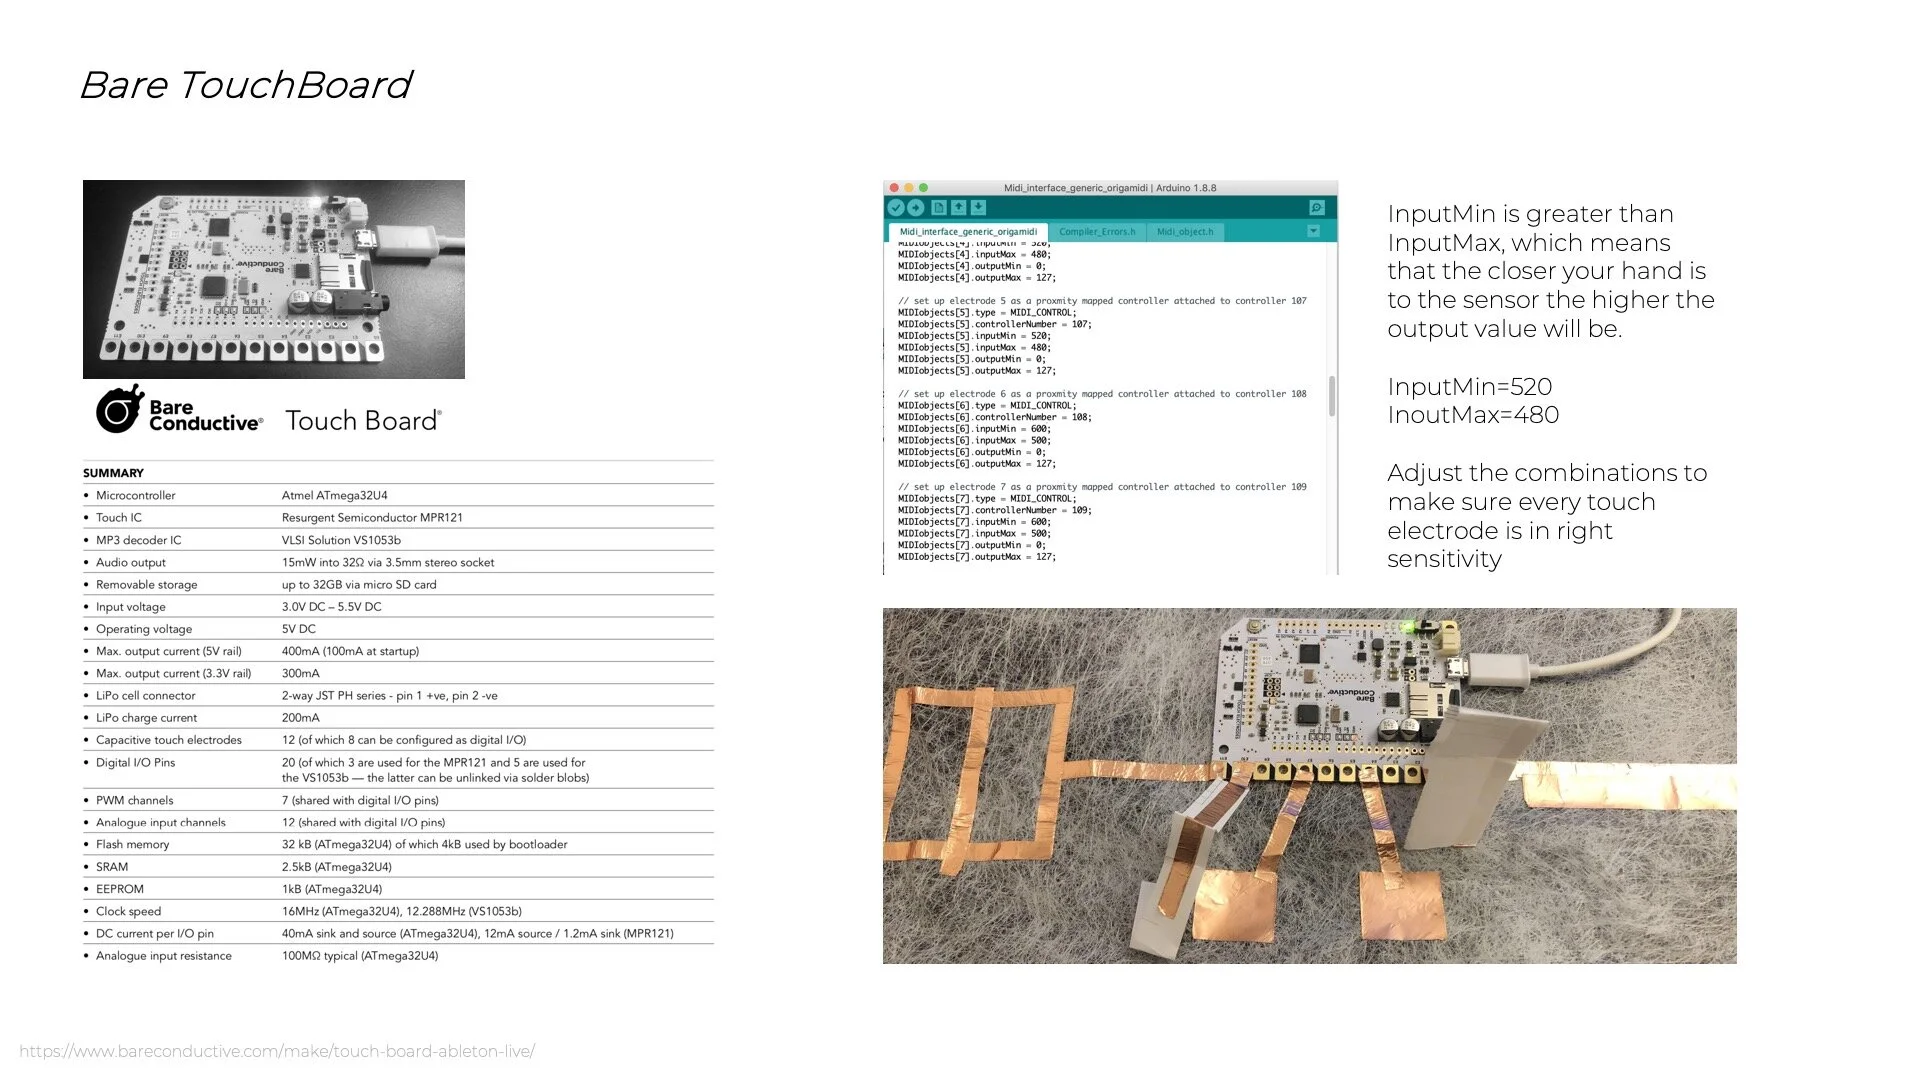1920x1080 pixels.
Task: Click the green macOS zoom window button
Action: (x=924, y=188)
